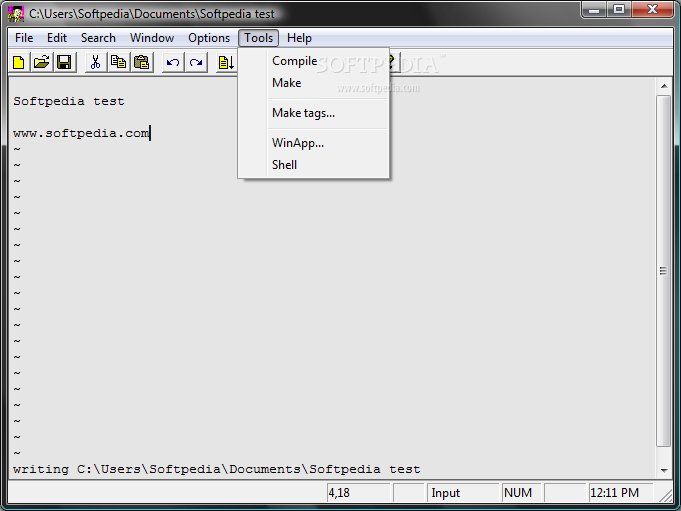Screen dimensions: 681x511
Task: Click the Cut scissors icon
Action: (96, 63)
